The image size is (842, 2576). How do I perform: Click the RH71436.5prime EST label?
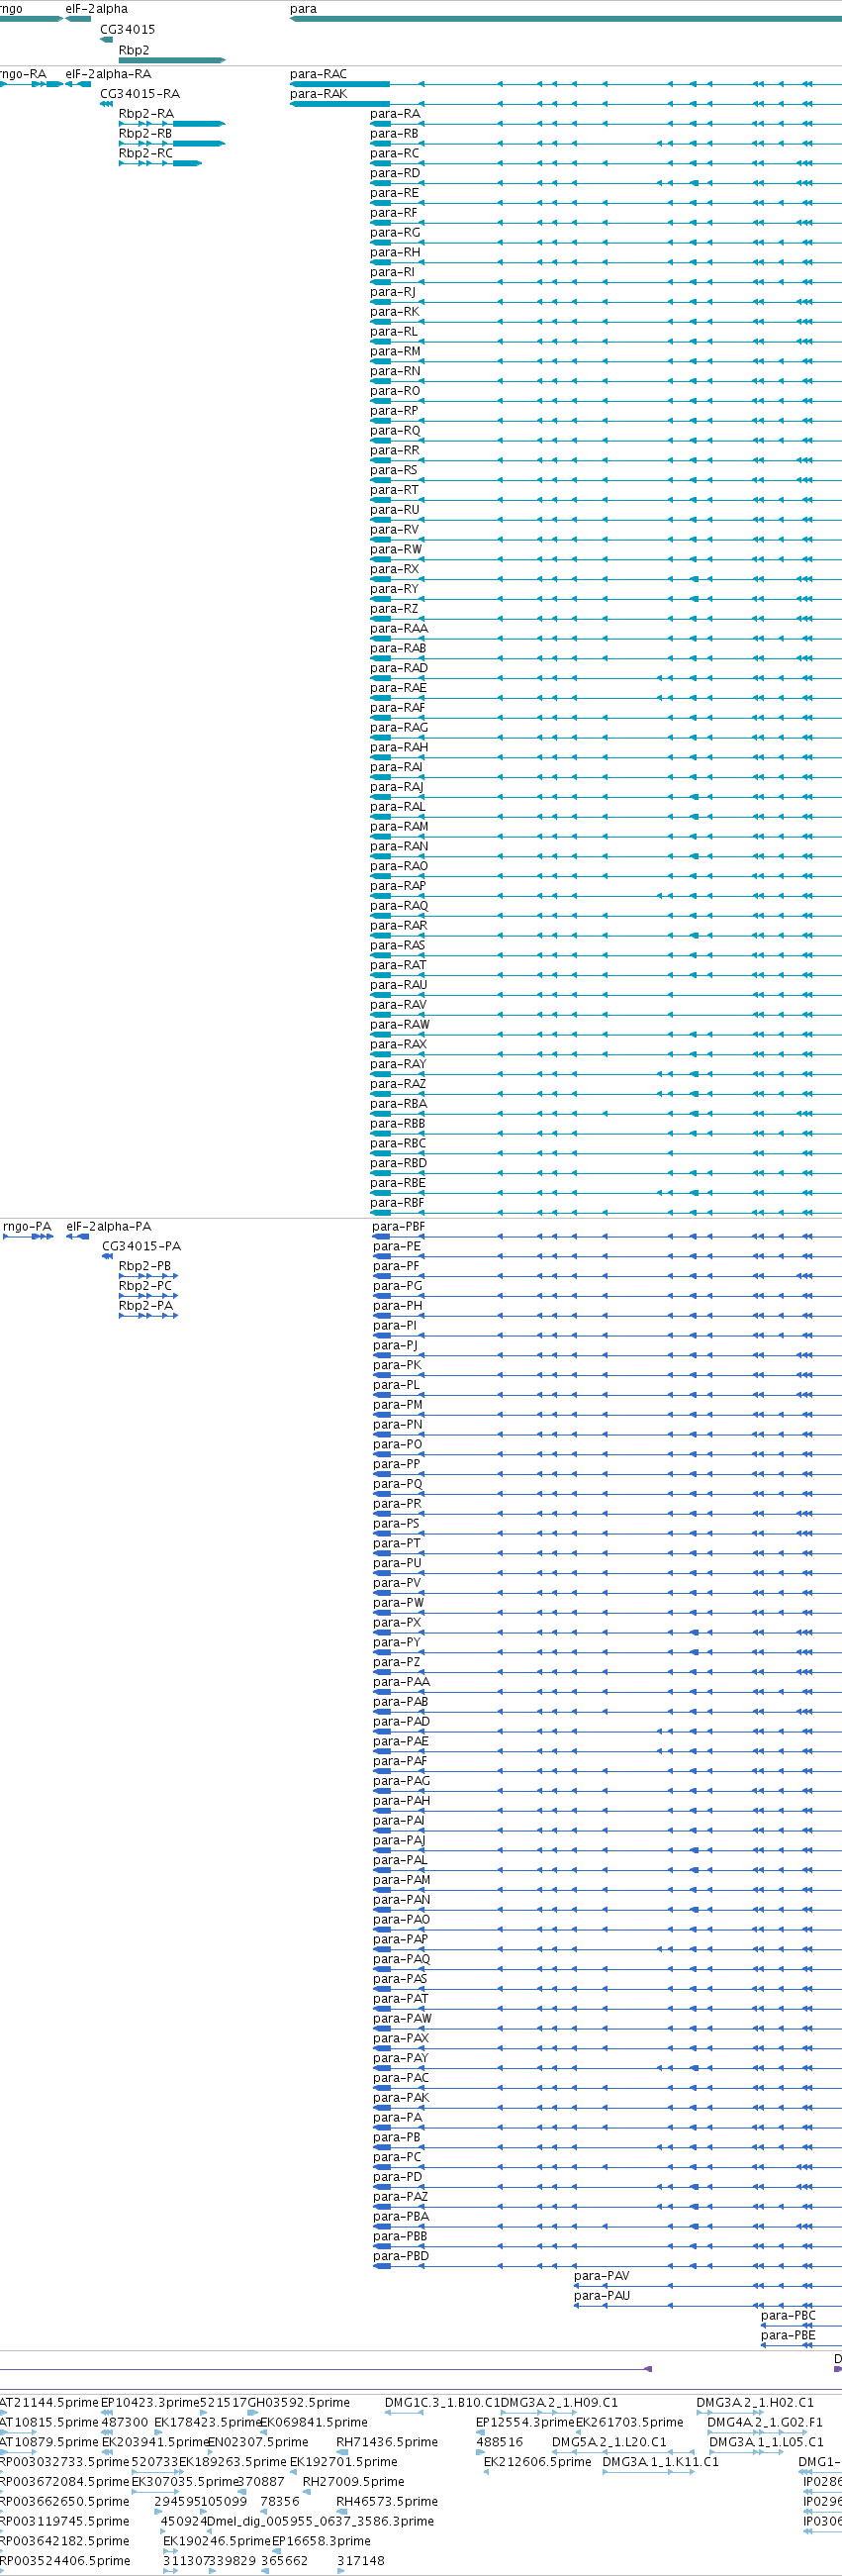[x=387, y=2443]
